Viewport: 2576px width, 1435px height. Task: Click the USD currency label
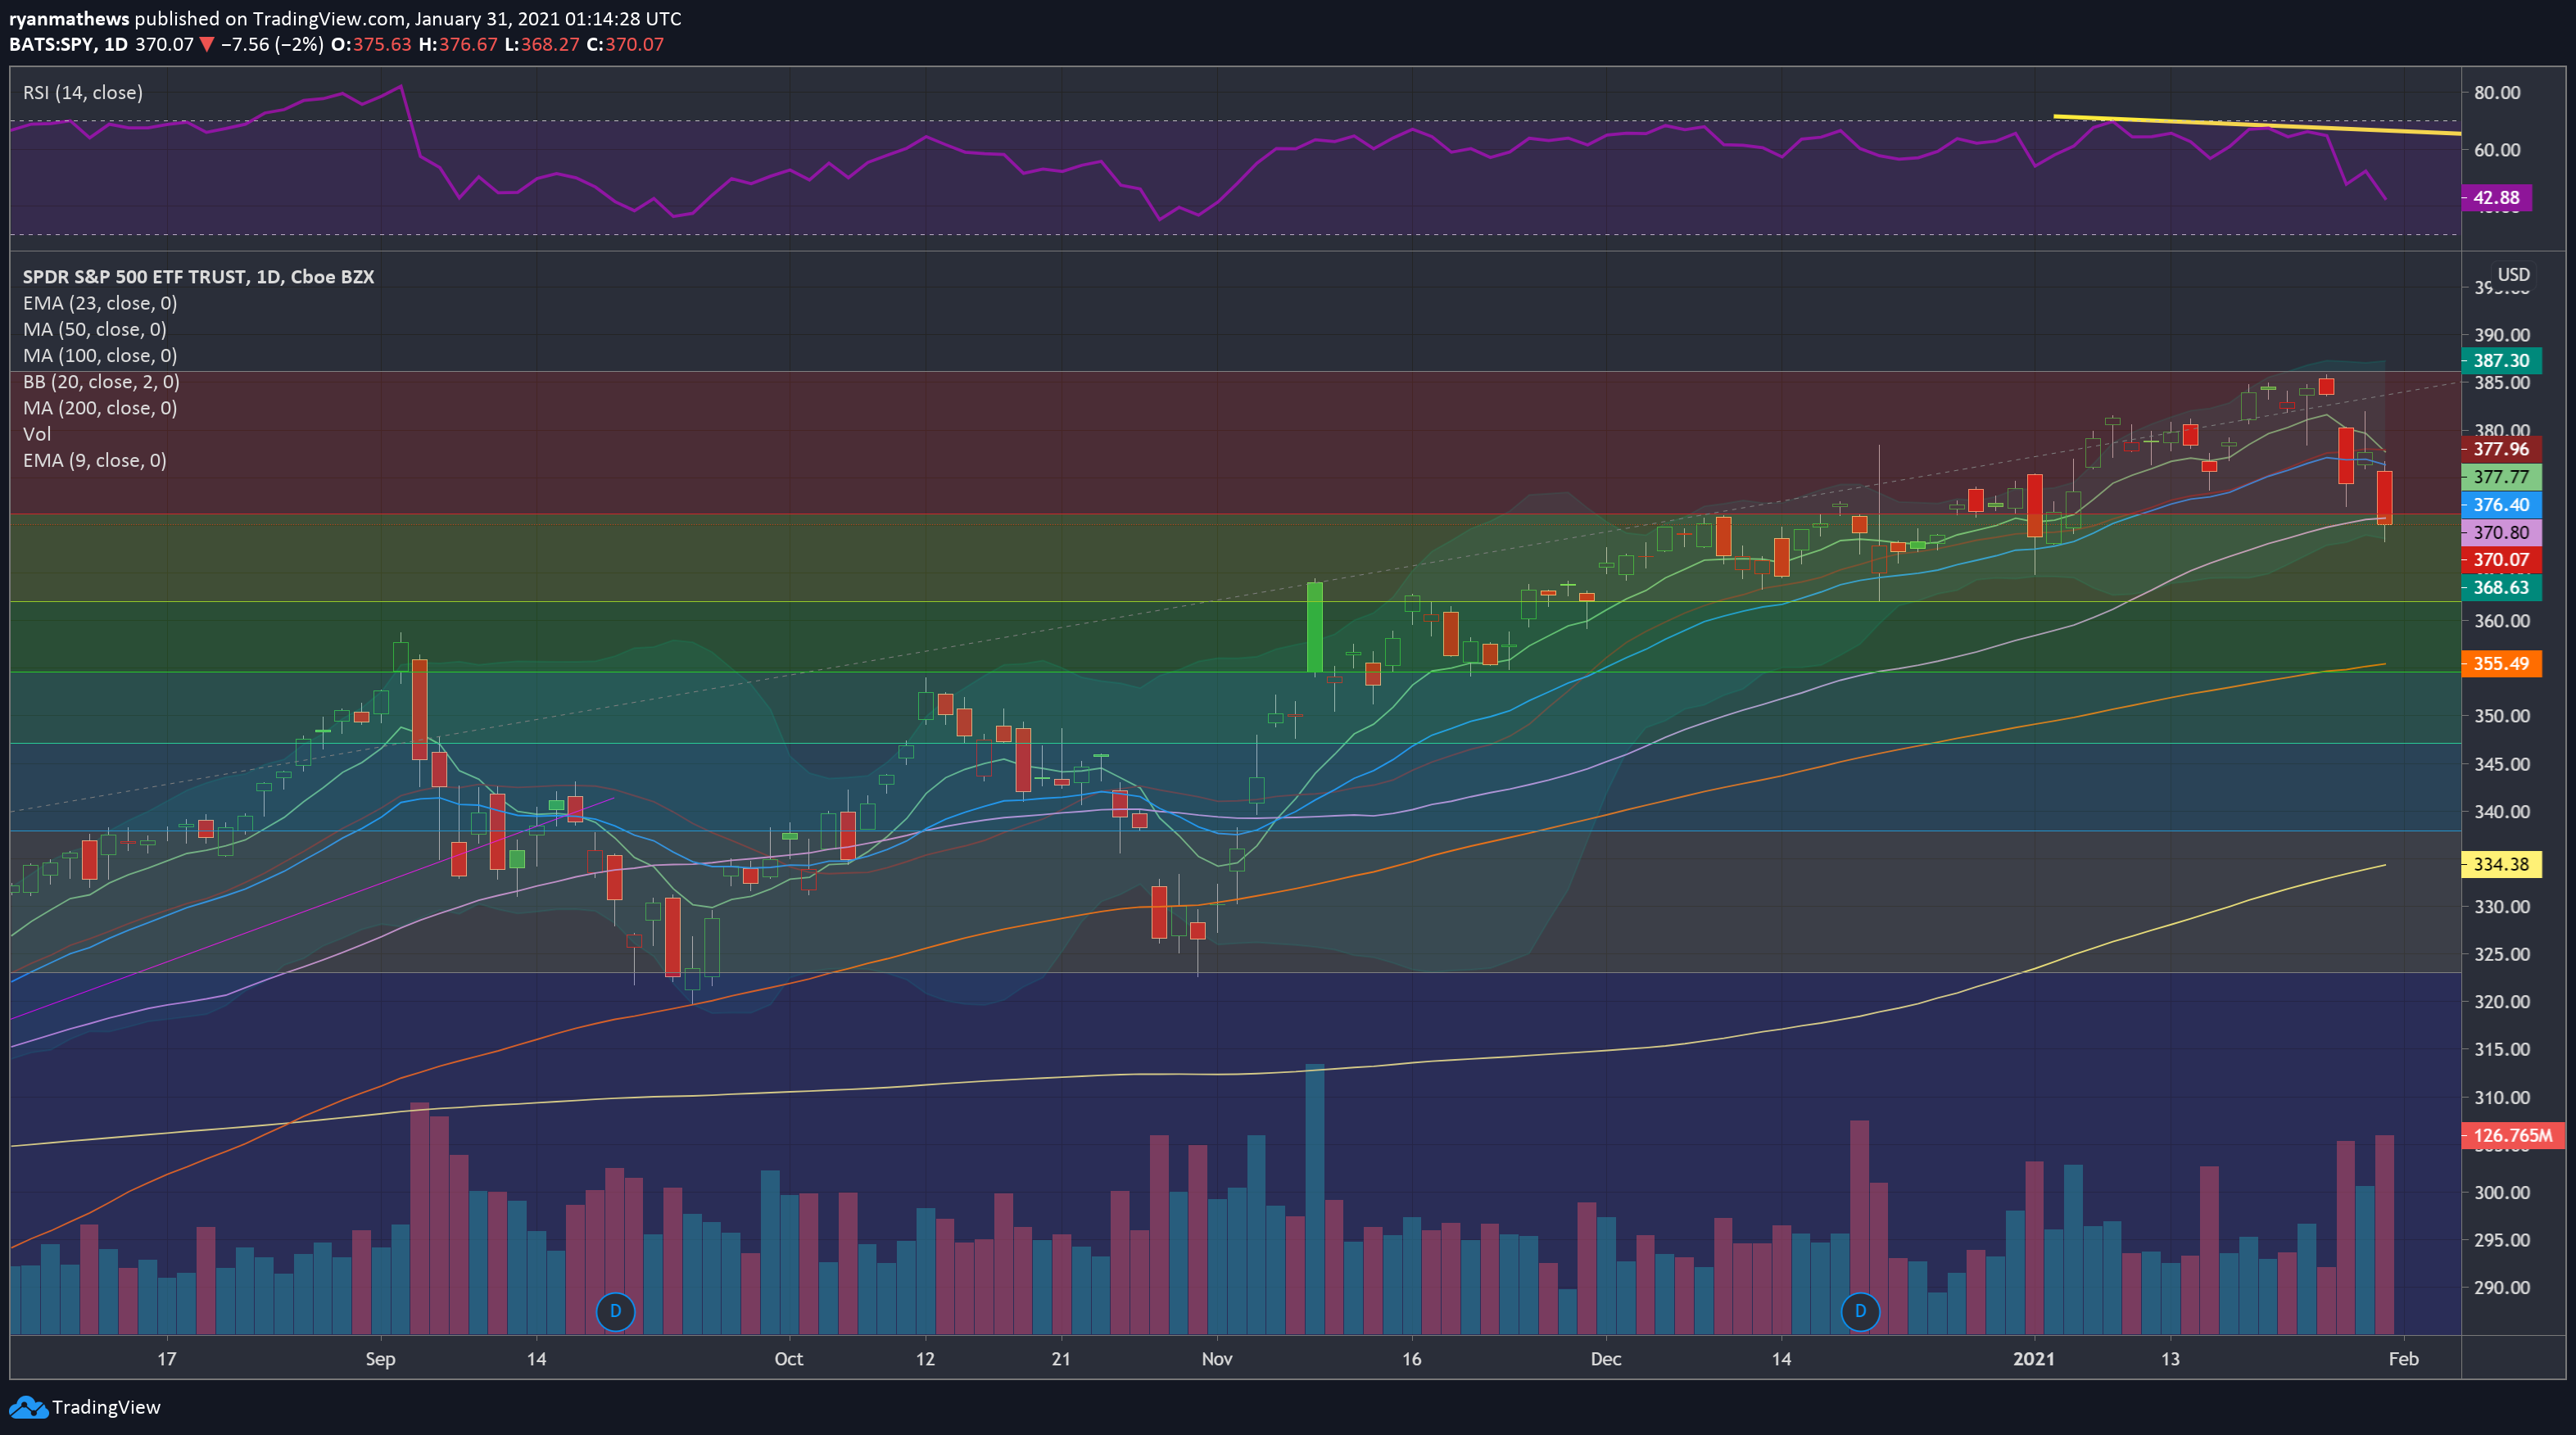coord(2513,274)
